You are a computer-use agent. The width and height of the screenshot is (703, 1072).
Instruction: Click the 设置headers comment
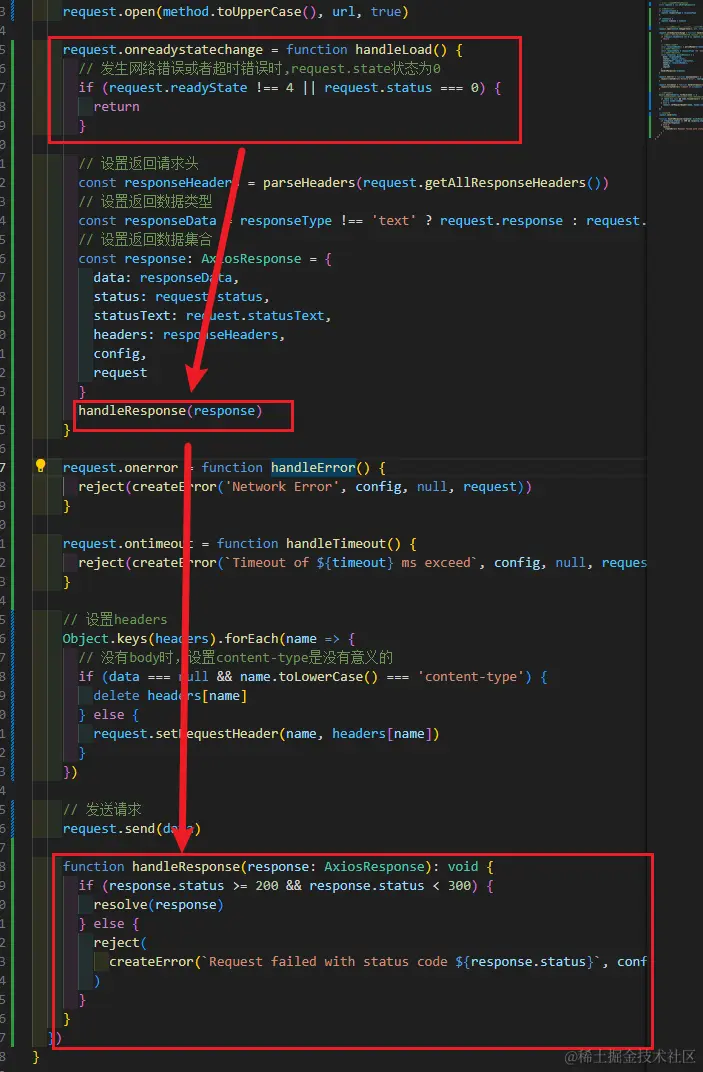115,619
